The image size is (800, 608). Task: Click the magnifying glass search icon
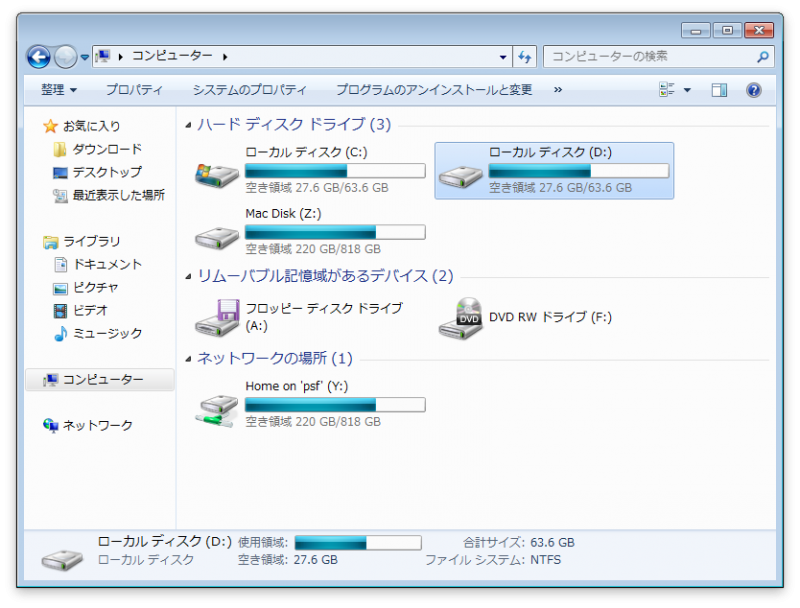[763, 57]
